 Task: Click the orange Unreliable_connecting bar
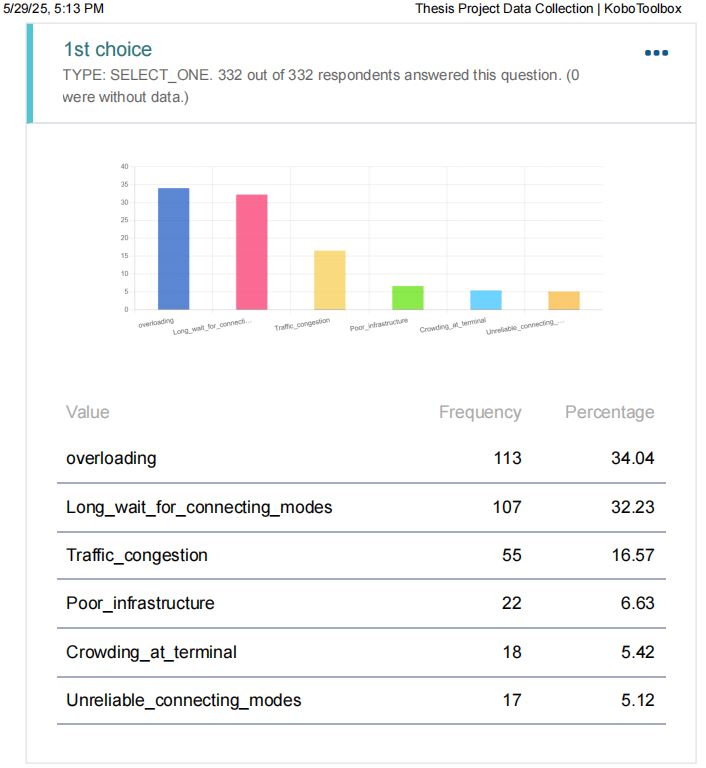click(564, 300)
